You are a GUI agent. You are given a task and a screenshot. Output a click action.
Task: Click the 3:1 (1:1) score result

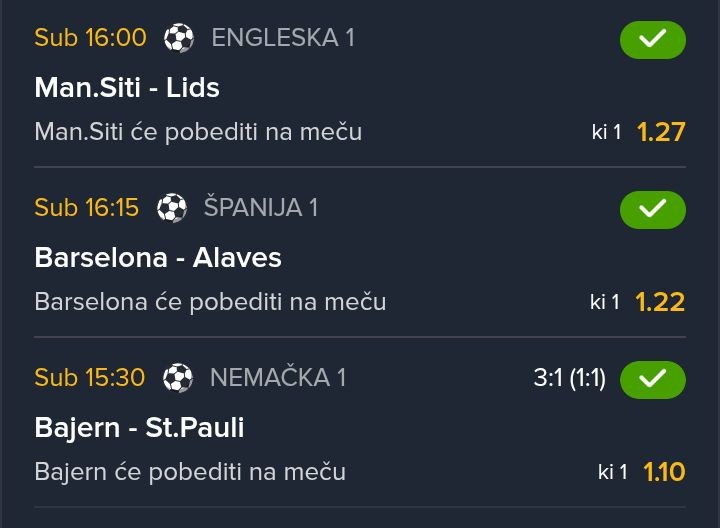tap(569, 379)
